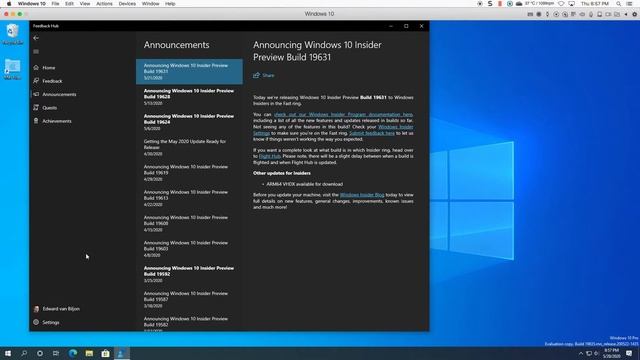The height and width of the screenshot is (360, 640).
Task: Open Feedback Hub Settings
Action: 51,322
